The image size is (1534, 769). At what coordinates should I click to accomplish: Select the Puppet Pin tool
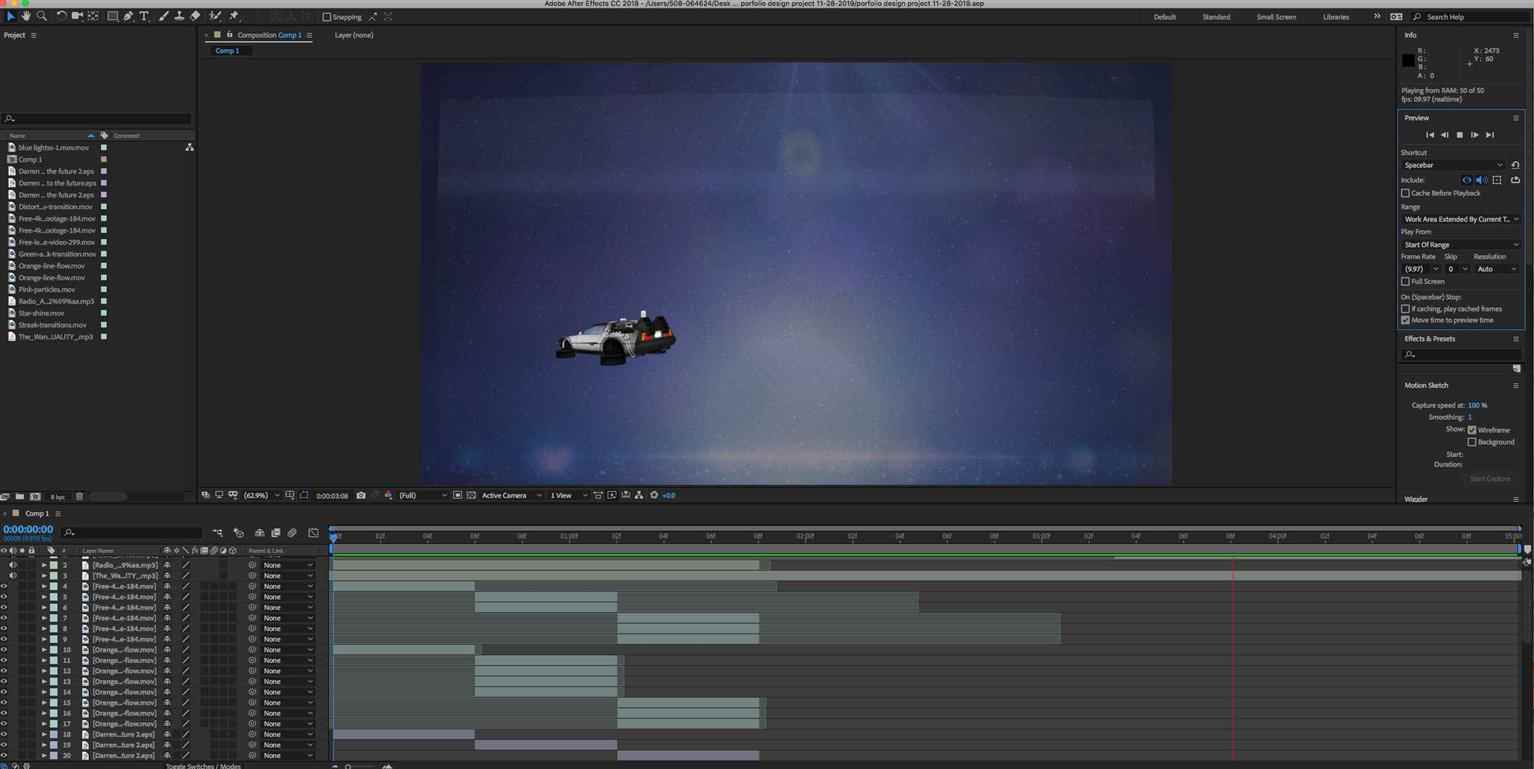[234, 16]
